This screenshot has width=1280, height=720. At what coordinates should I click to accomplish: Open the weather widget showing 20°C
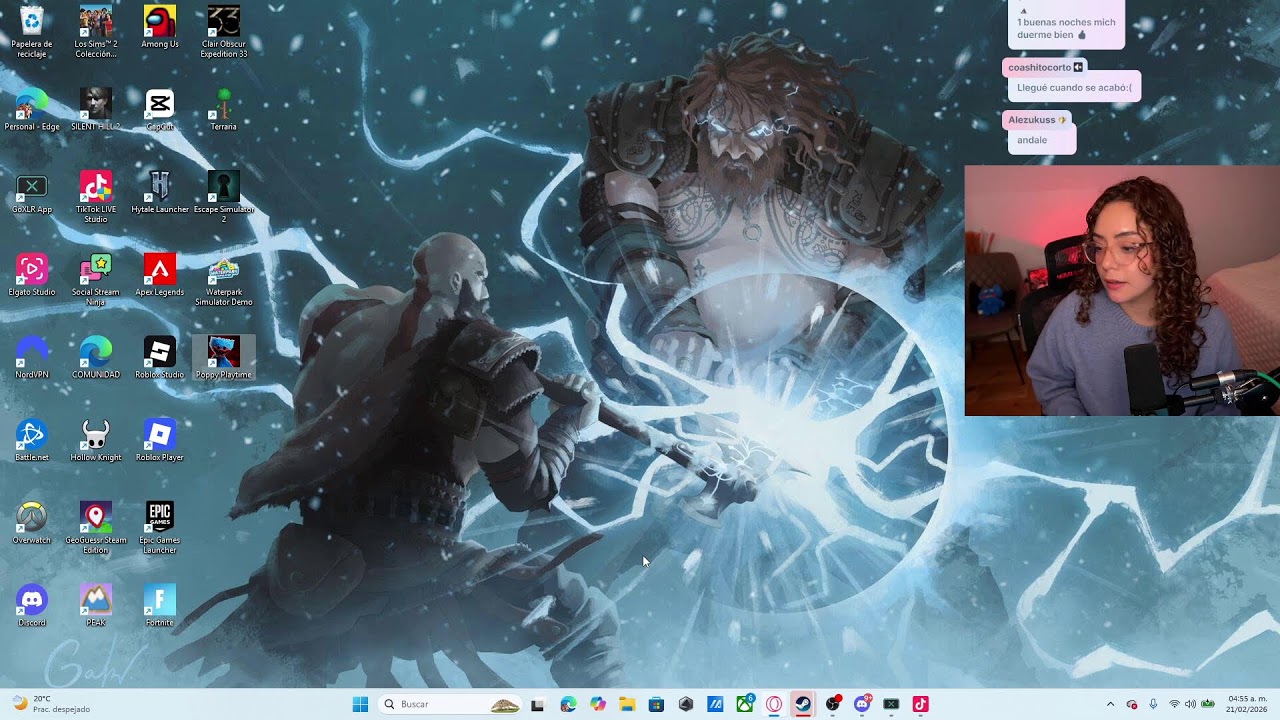(52, 704)
